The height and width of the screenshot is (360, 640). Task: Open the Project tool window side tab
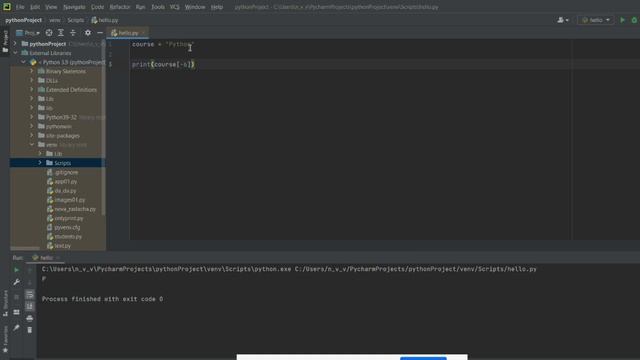5,41
